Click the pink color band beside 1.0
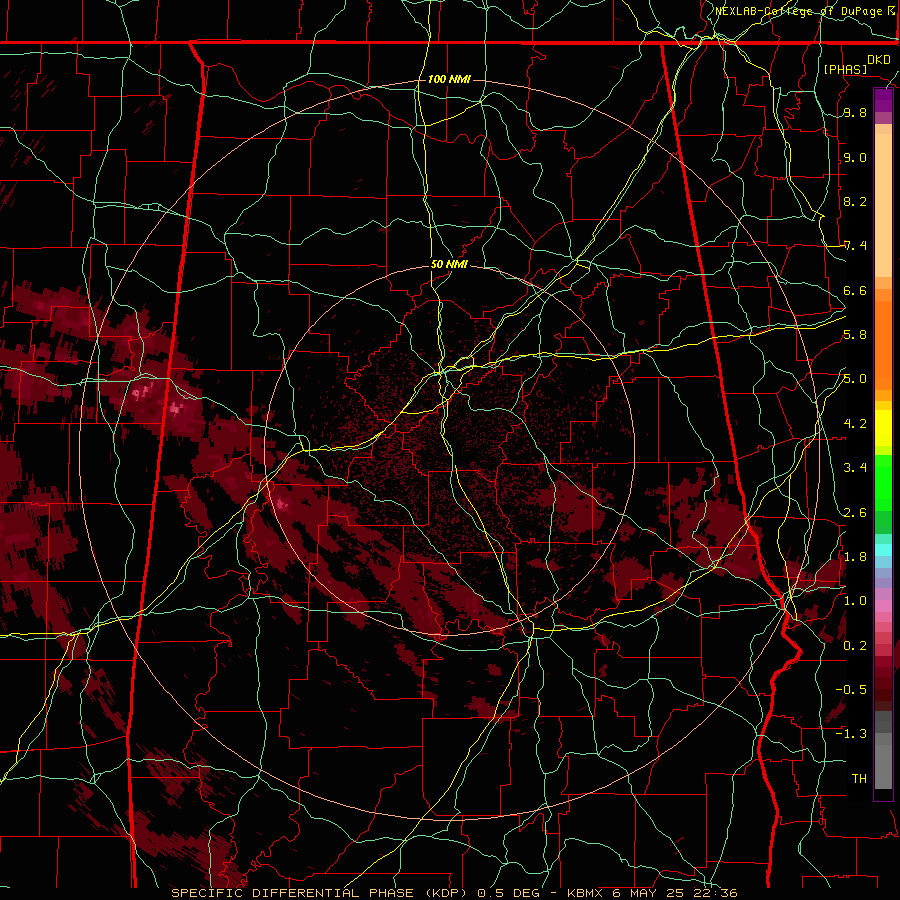The height and width of the screenshot is (900, 900). pyautogui.click(x=883, y=606)
